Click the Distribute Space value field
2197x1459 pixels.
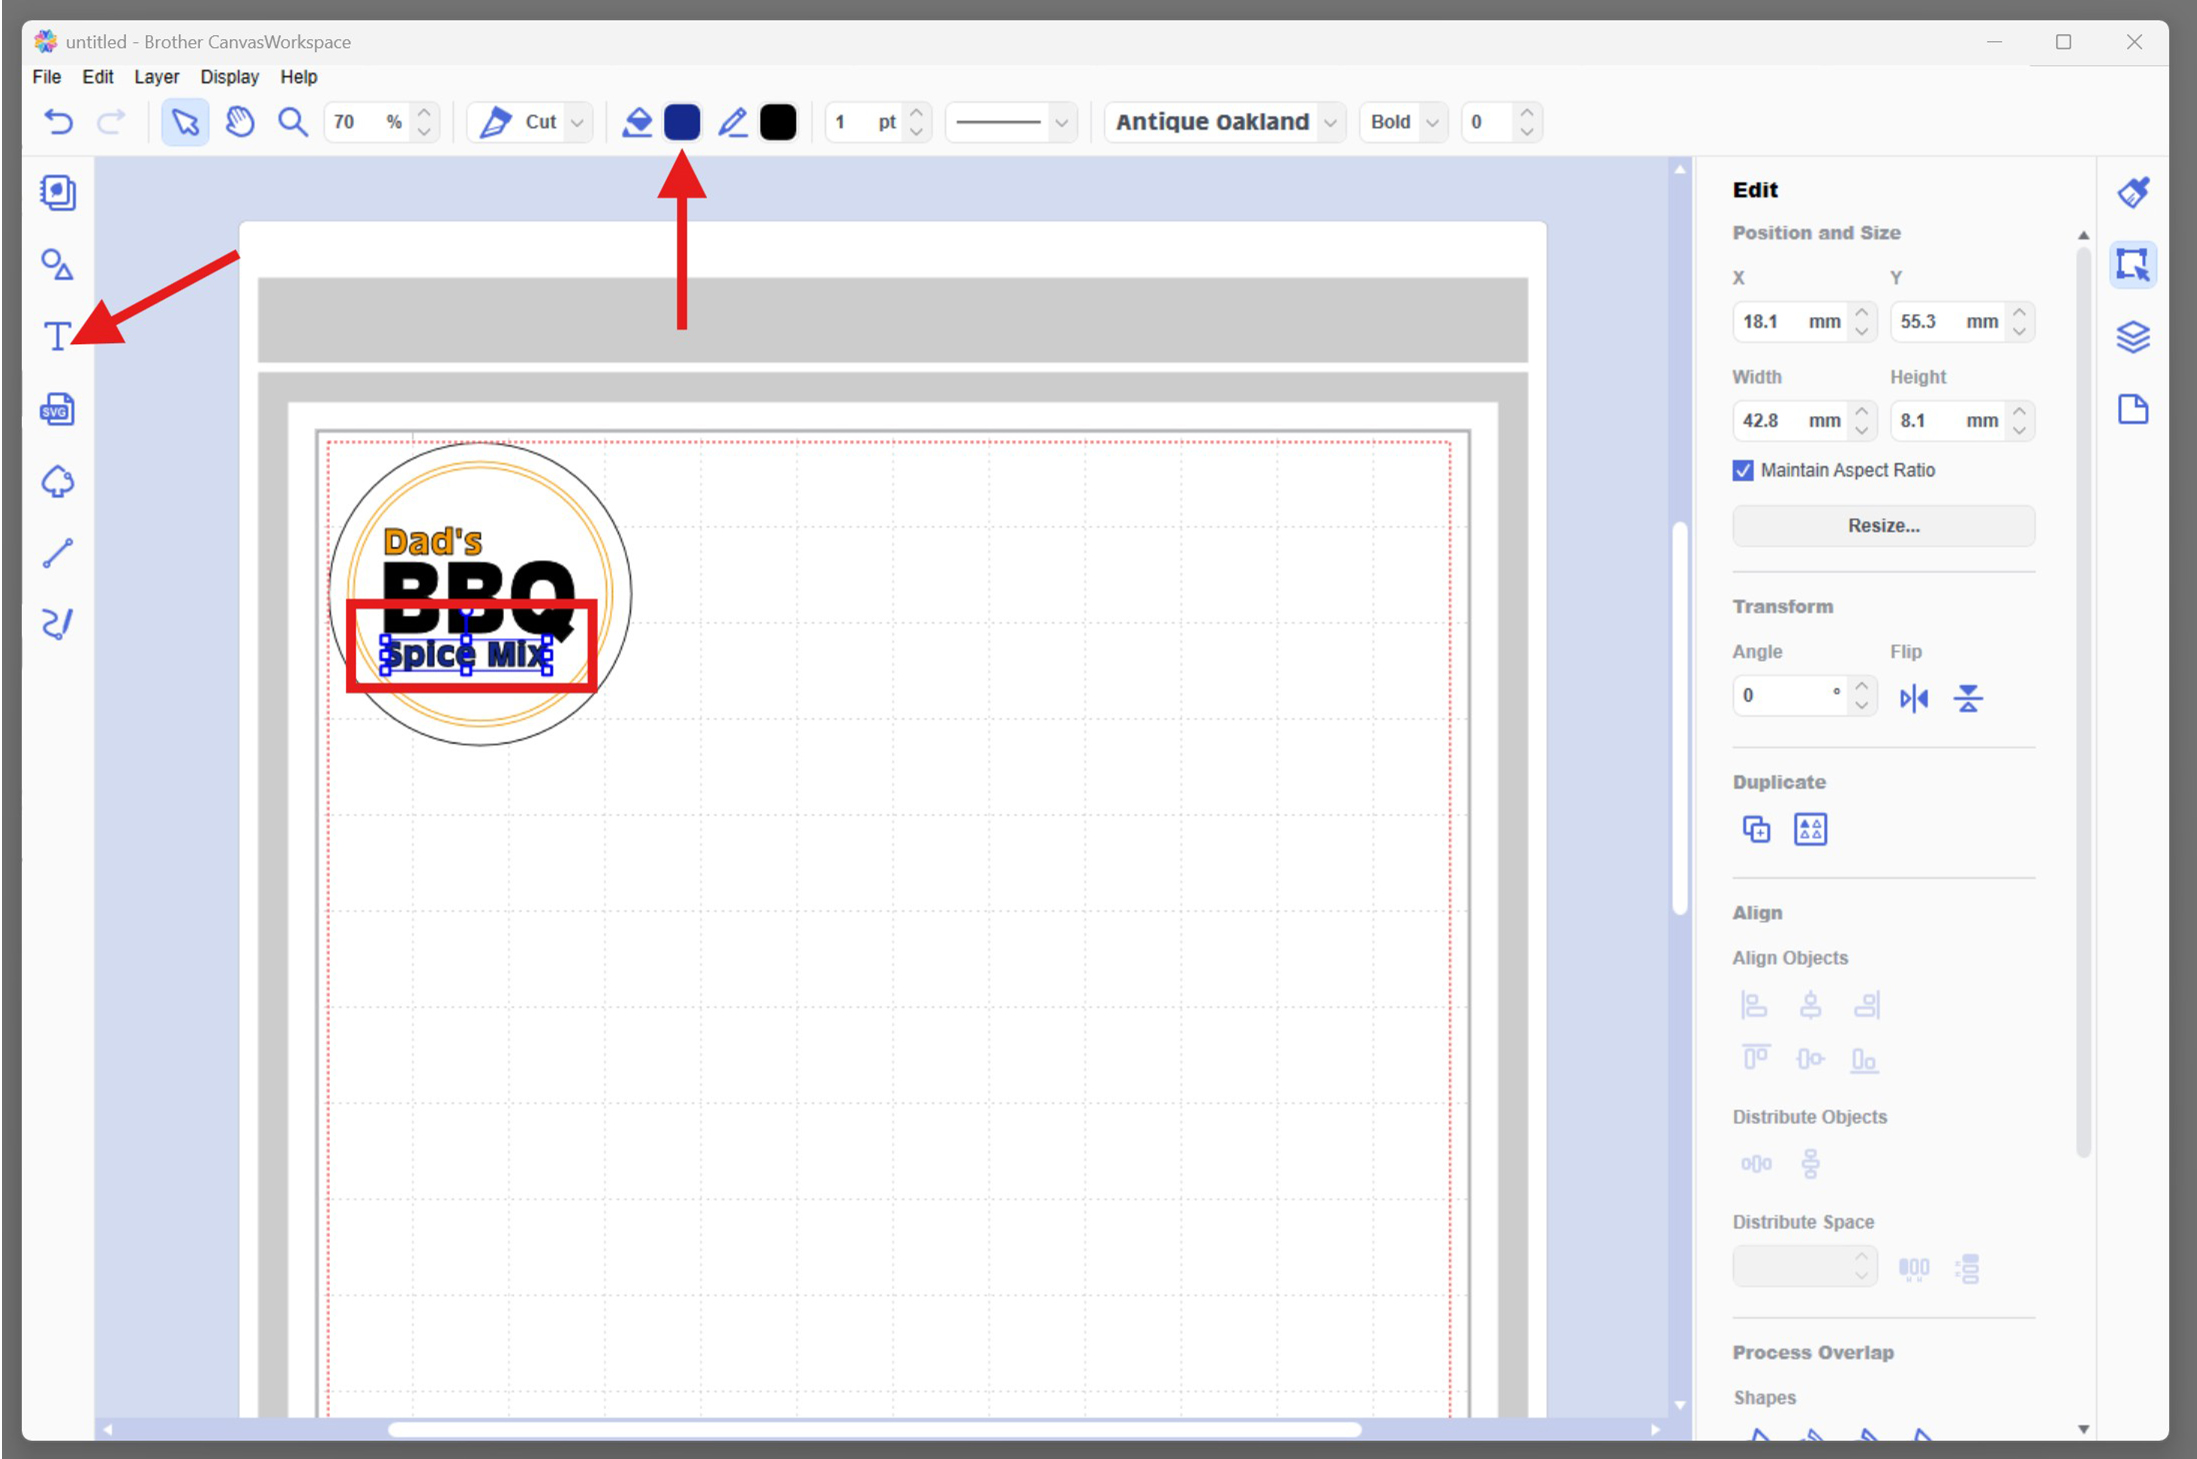click(x=1791, y=1266)
